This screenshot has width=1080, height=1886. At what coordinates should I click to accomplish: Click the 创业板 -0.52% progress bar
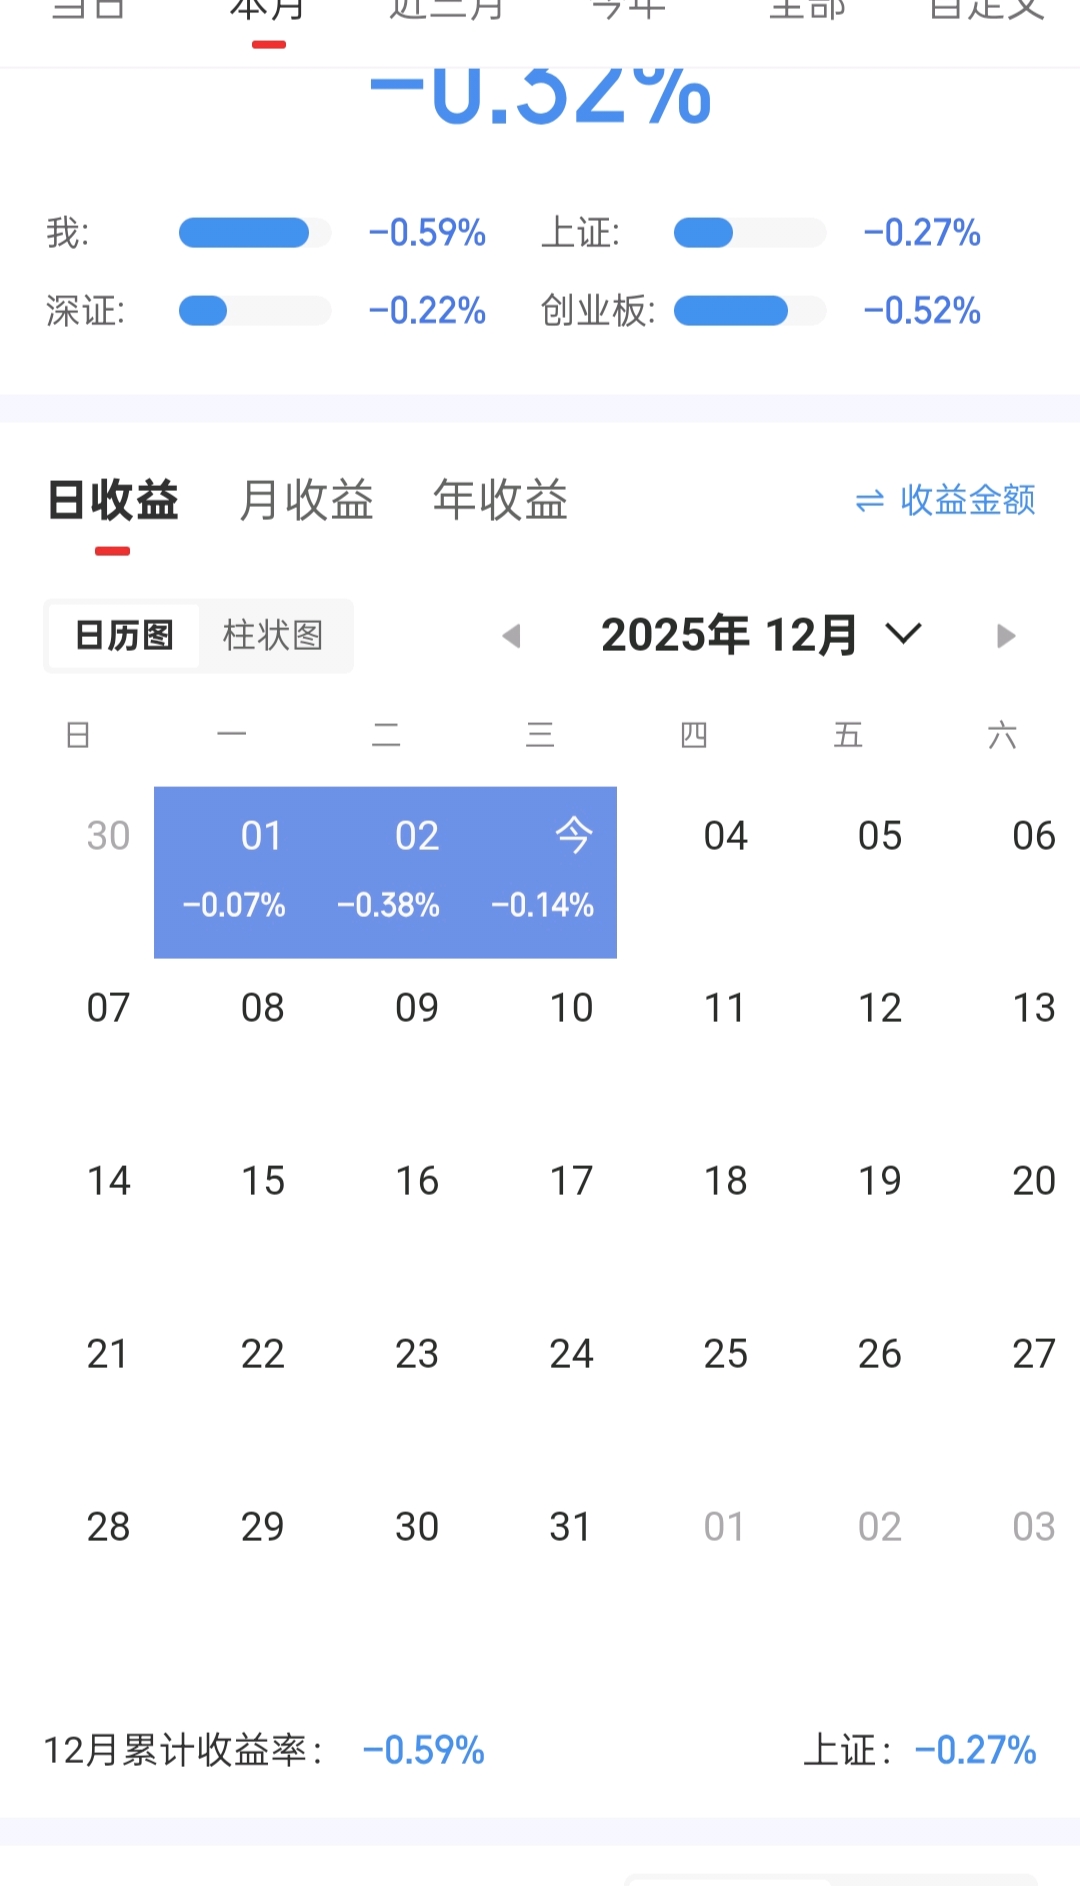749,311
